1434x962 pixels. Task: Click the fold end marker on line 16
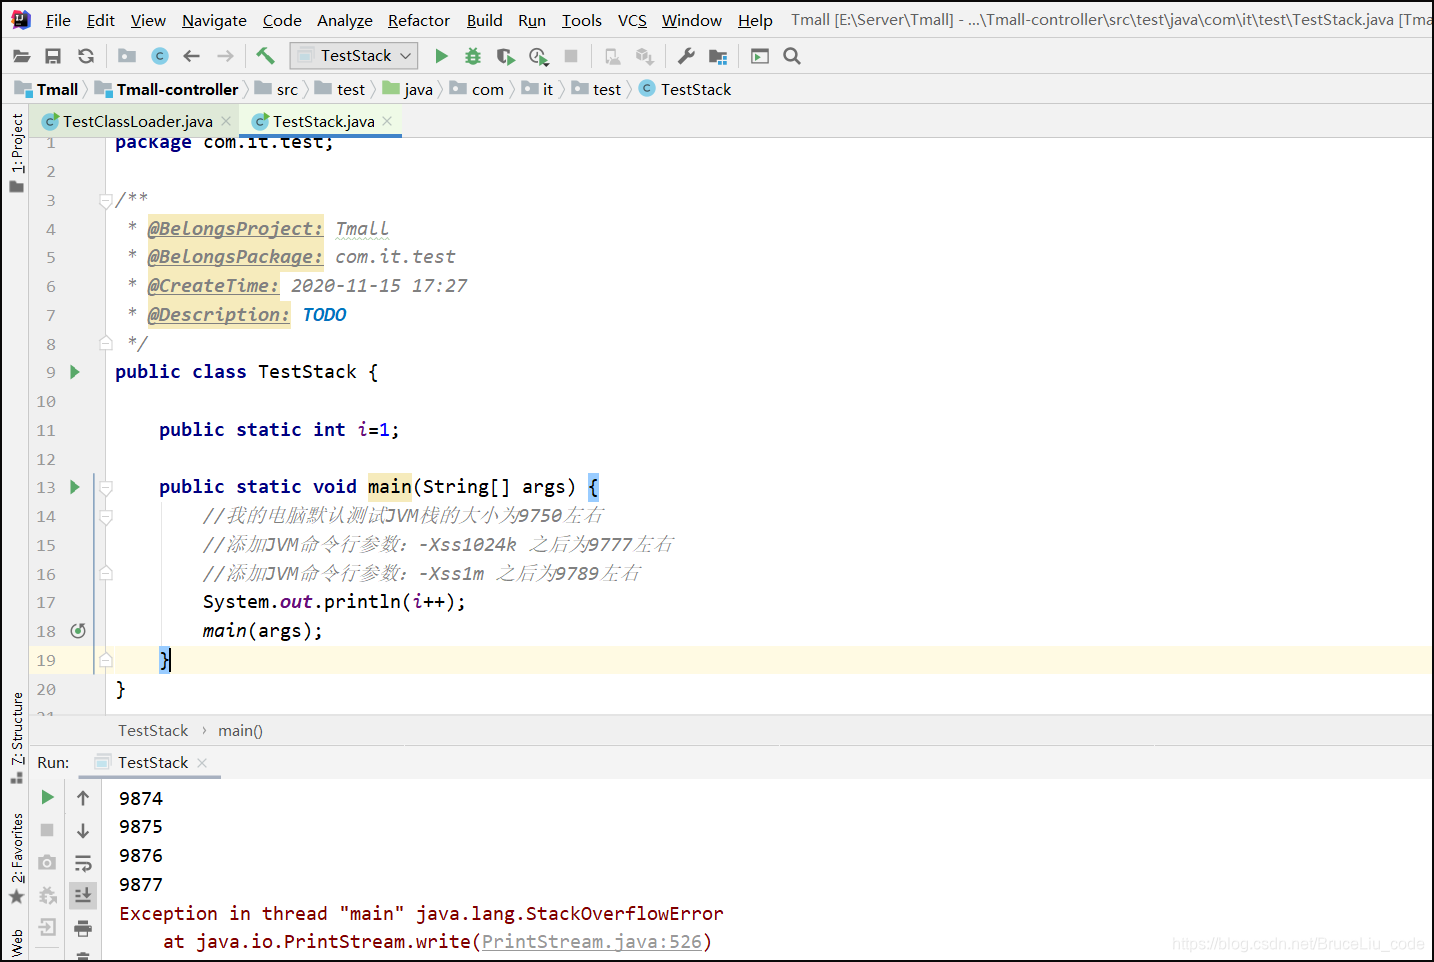coord(106,574)
